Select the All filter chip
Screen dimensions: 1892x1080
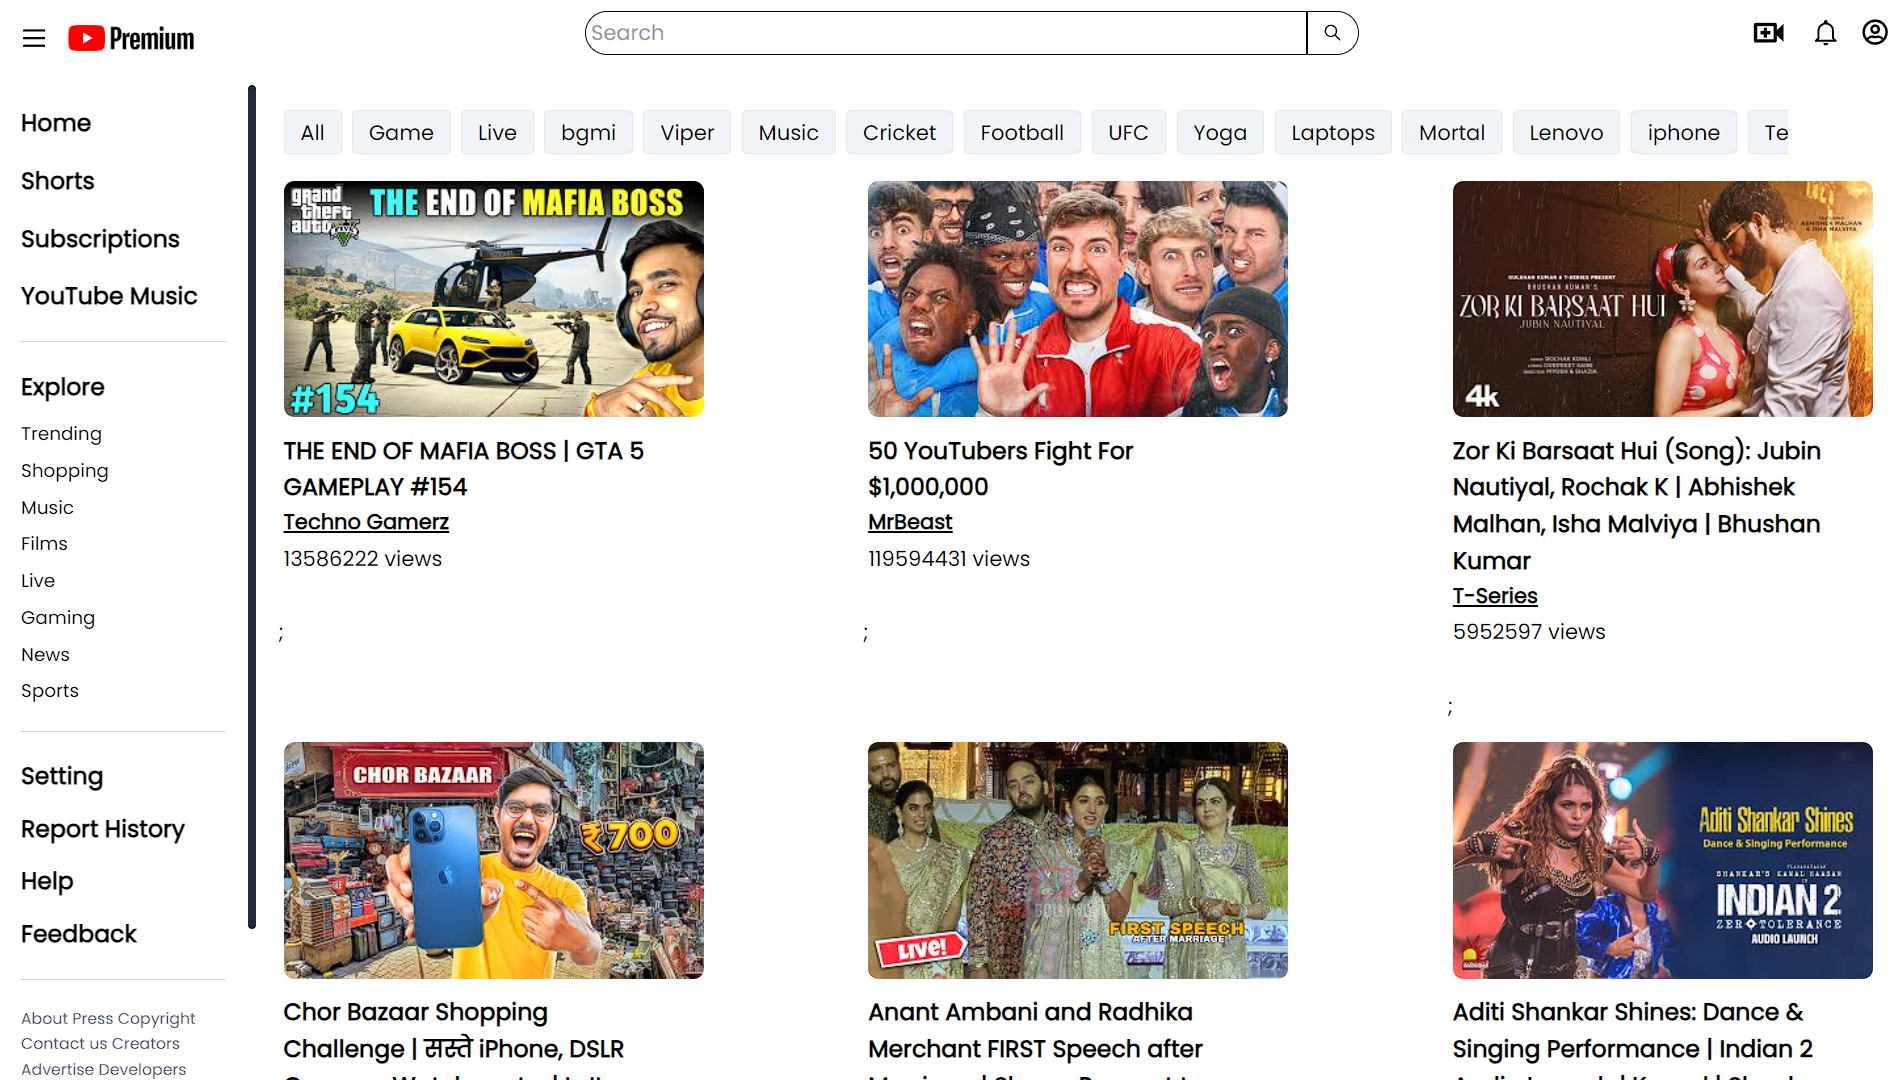point(313,132)
